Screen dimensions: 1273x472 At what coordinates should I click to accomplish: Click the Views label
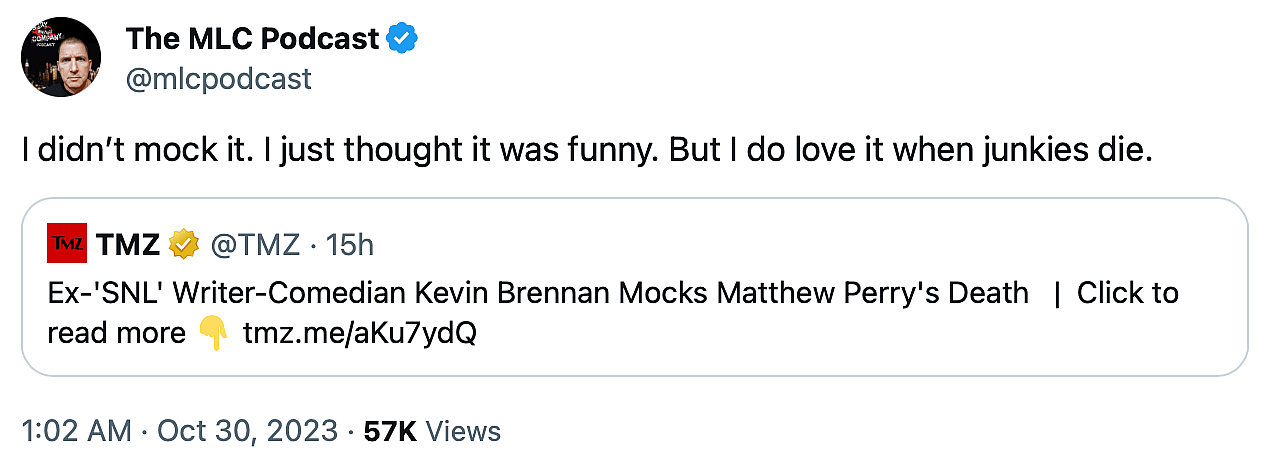point(463,431)
